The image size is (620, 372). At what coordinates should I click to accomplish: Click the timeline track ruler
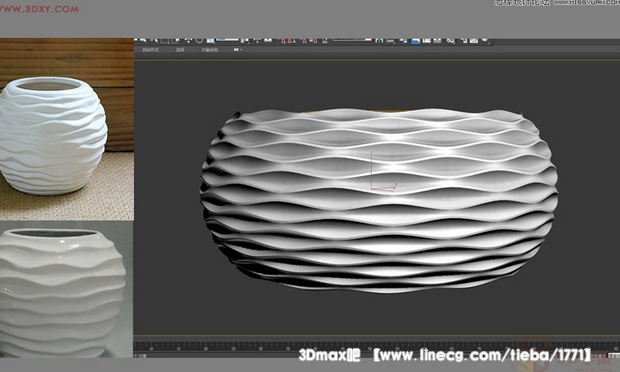(376, 347)
